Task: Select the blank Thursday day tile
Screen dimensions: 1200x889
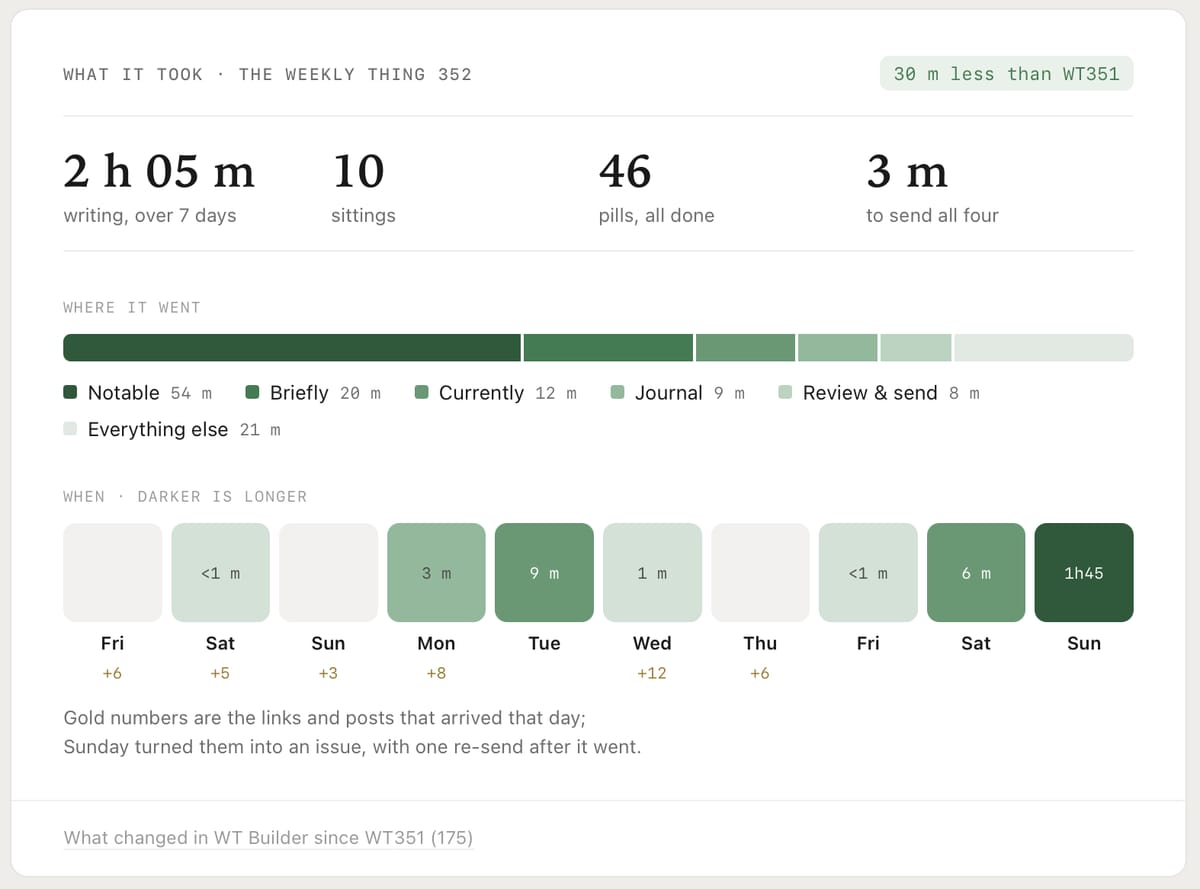Action: 760,573
